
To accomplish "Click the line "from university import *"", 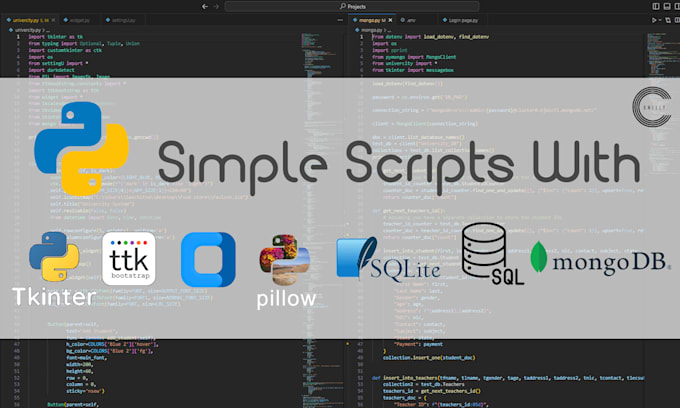I will (x=405, y=63).
